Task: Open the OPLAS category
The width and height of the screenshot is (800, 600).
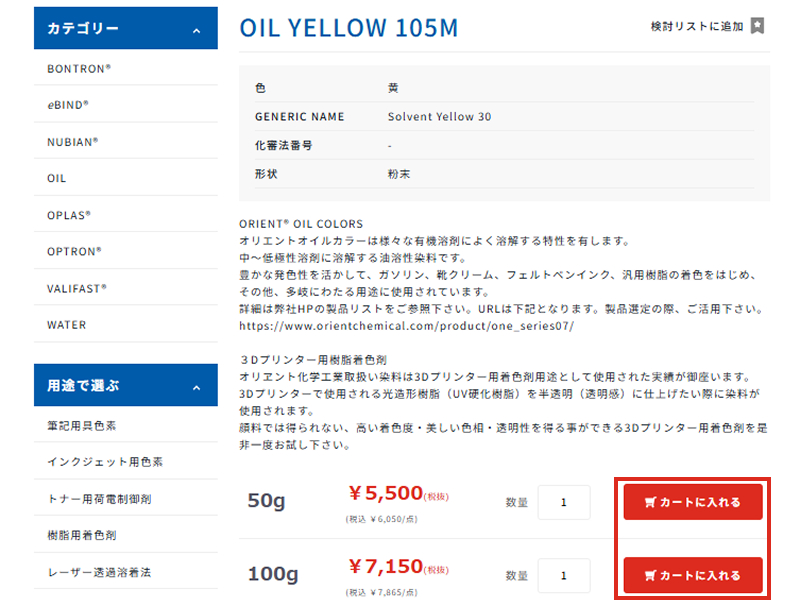Action: (x=69, y=215)
